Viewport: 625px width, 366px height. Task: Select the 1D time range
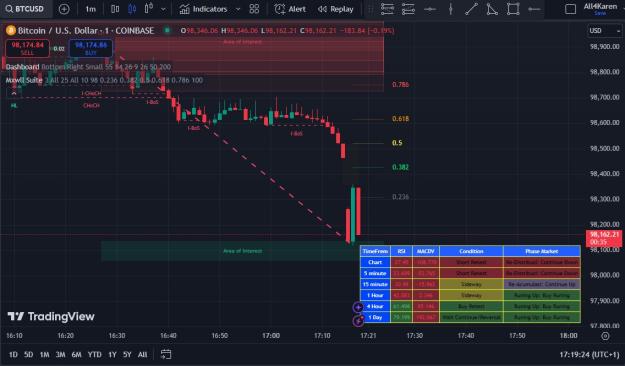pyautogui.click(x=13, y=354)
